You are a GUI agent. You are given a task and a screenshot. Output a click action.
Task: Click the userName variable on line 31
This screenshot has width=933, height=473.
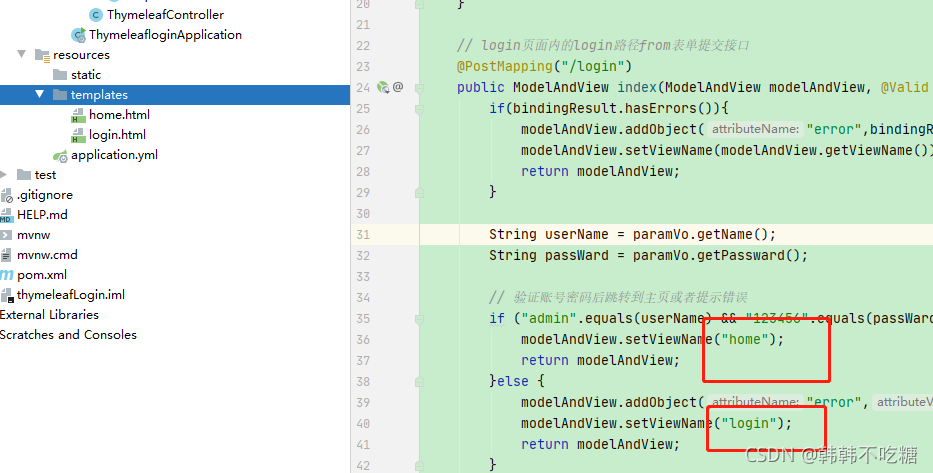577,234
